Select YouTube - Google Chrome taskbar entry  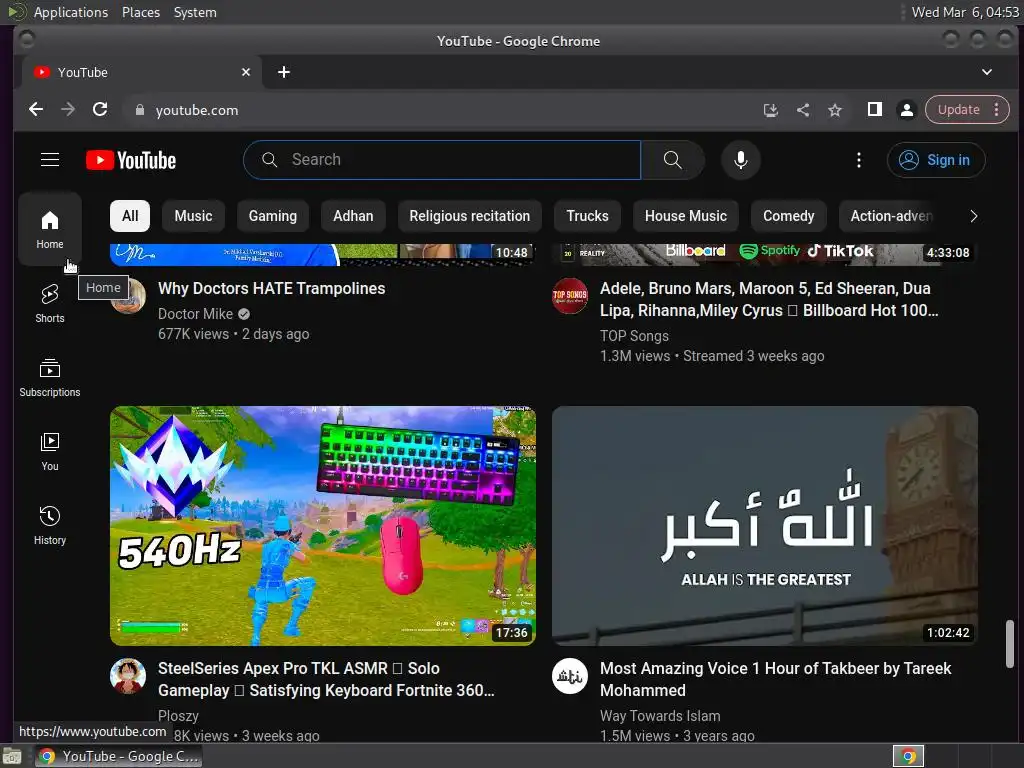click(x=118, y=756)
